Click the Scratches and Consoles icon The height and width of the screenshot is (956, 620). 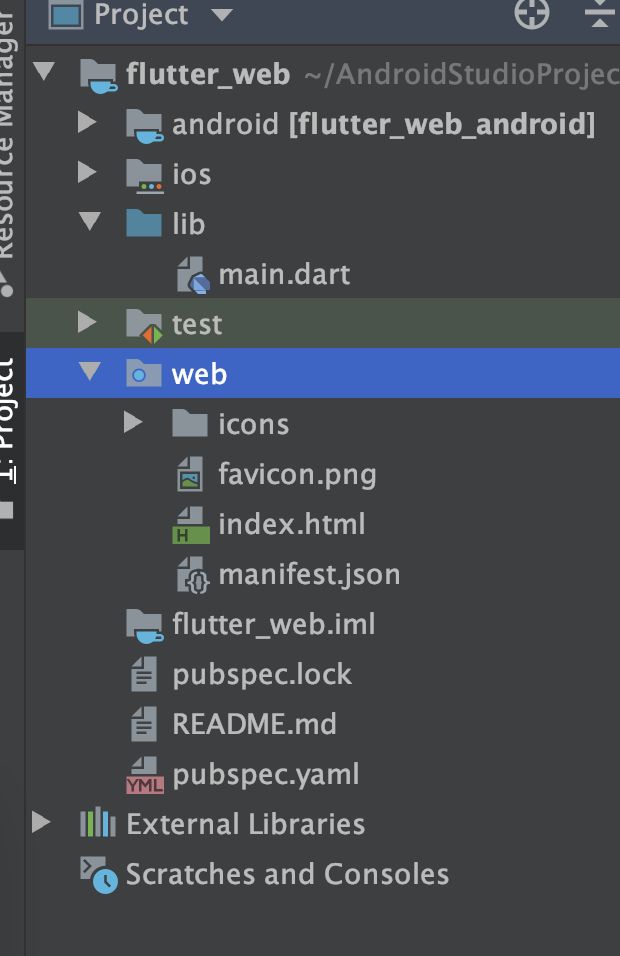(99, 875)
